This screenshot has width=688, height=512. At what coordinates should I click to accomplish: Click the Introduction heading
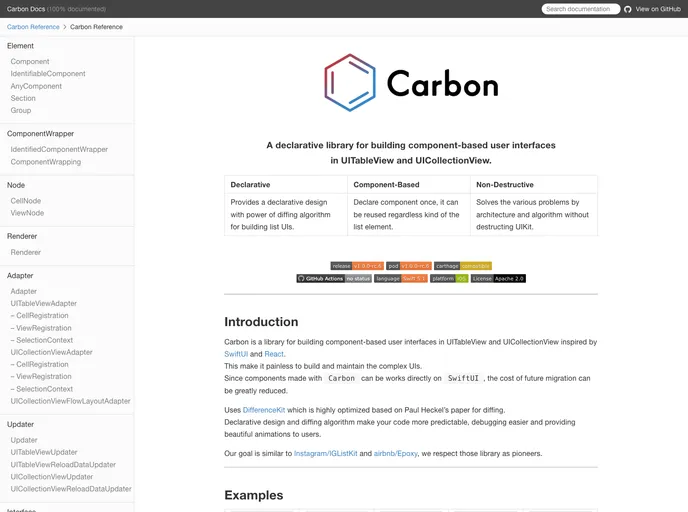[x=261, y=322]
